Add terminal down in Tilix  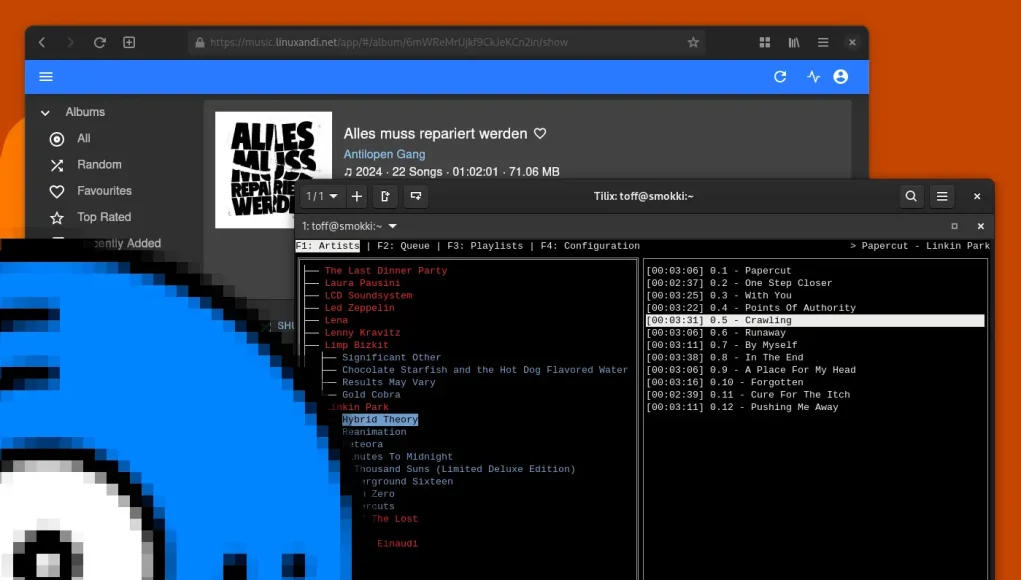click(x=415, y=197)
